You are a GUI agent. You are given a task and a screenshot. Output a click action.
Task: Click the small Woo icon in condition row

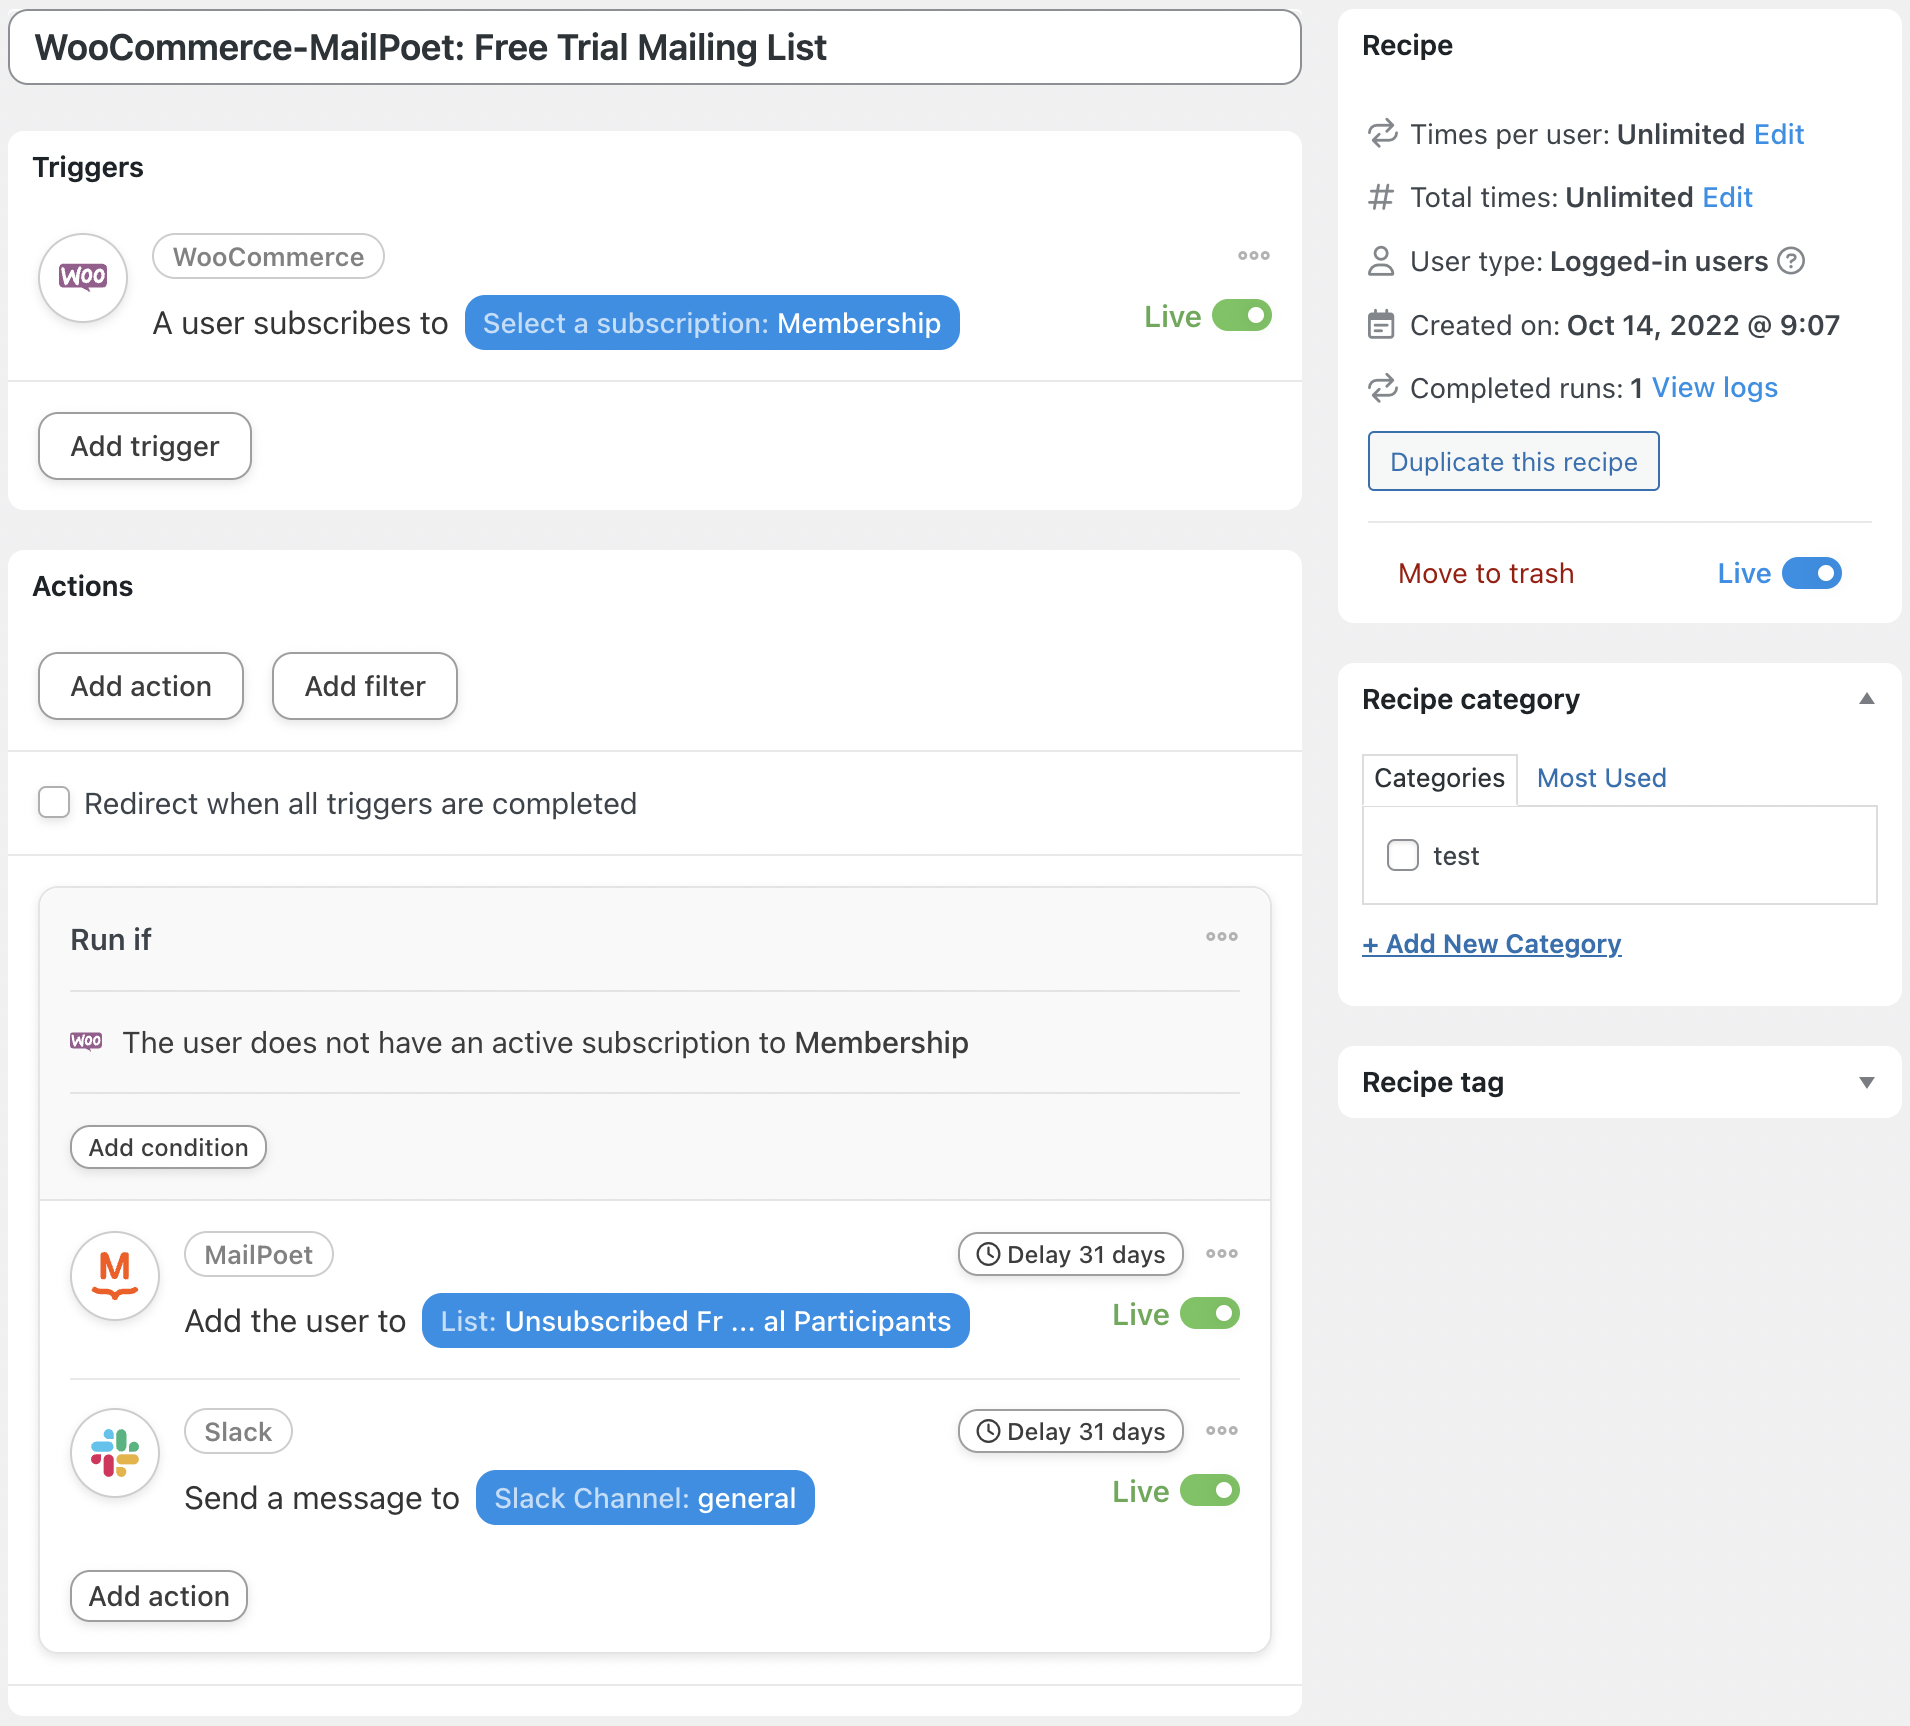(x=86, y=1041)
